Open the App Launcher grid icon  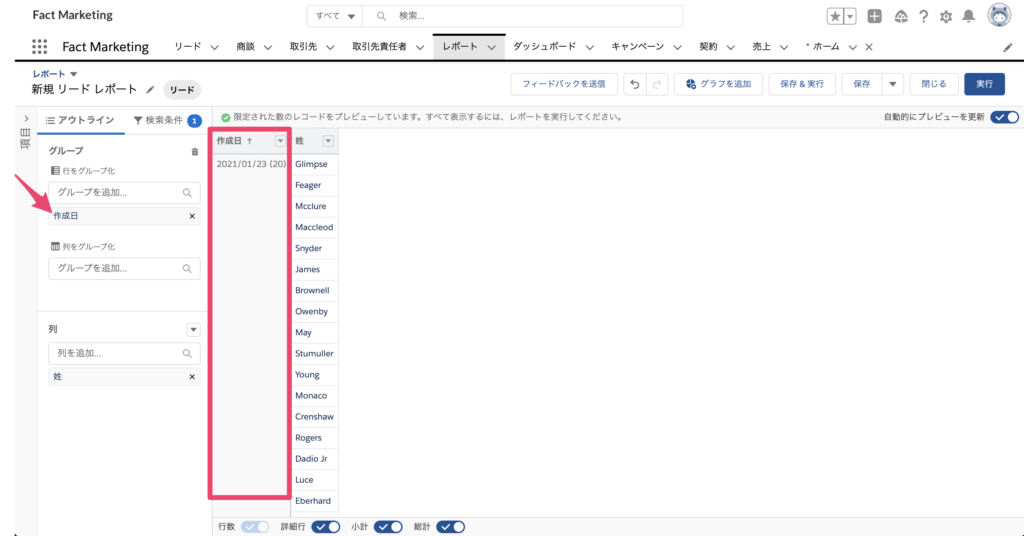tap(39, 46)
